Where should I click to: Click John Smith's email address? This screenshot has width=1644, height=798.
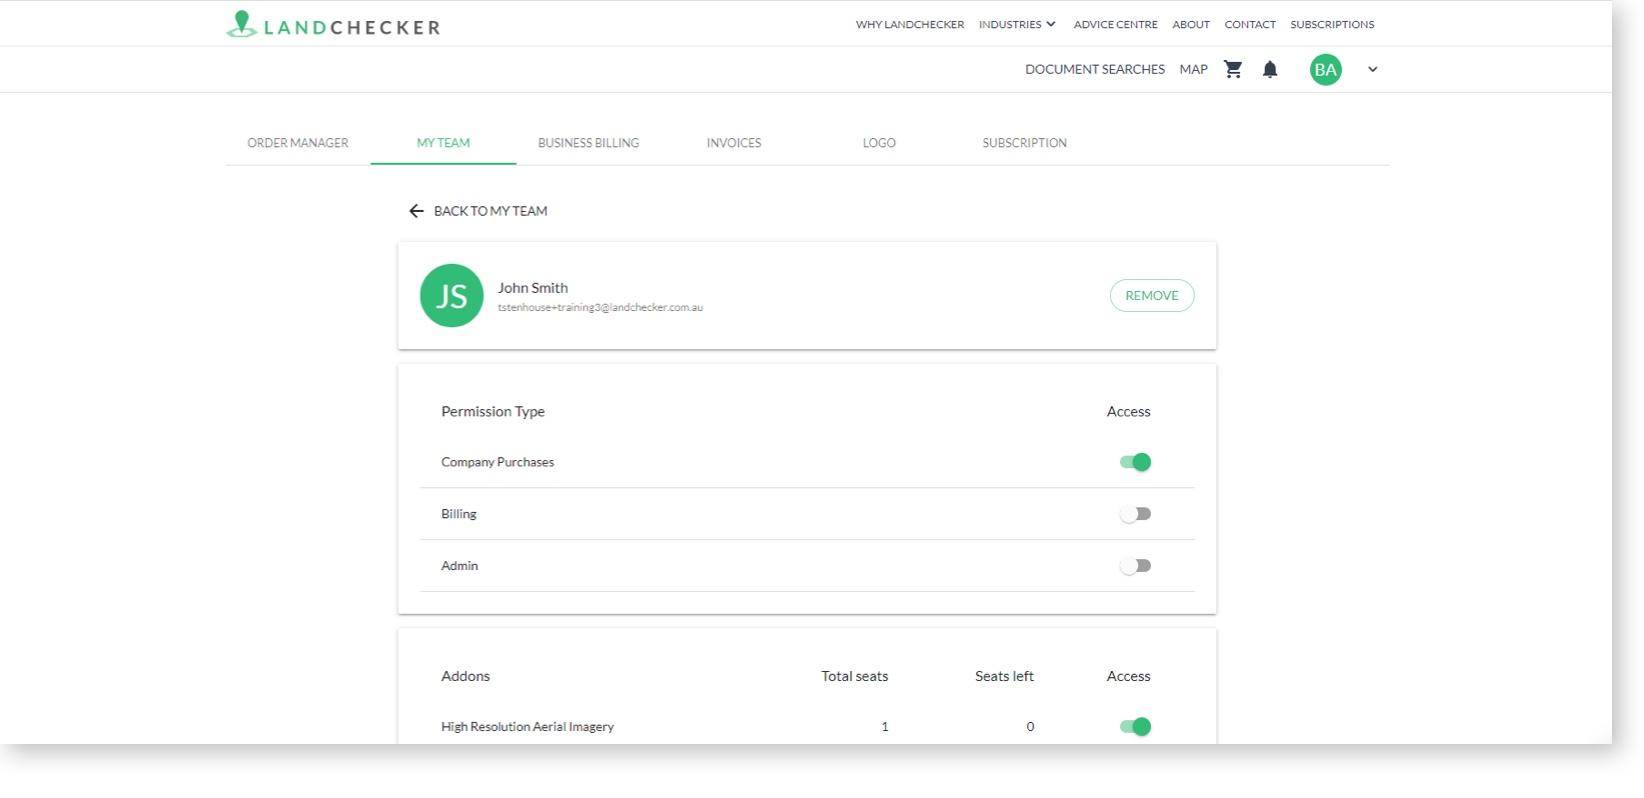pyautogui.click(x=600, y=308)
